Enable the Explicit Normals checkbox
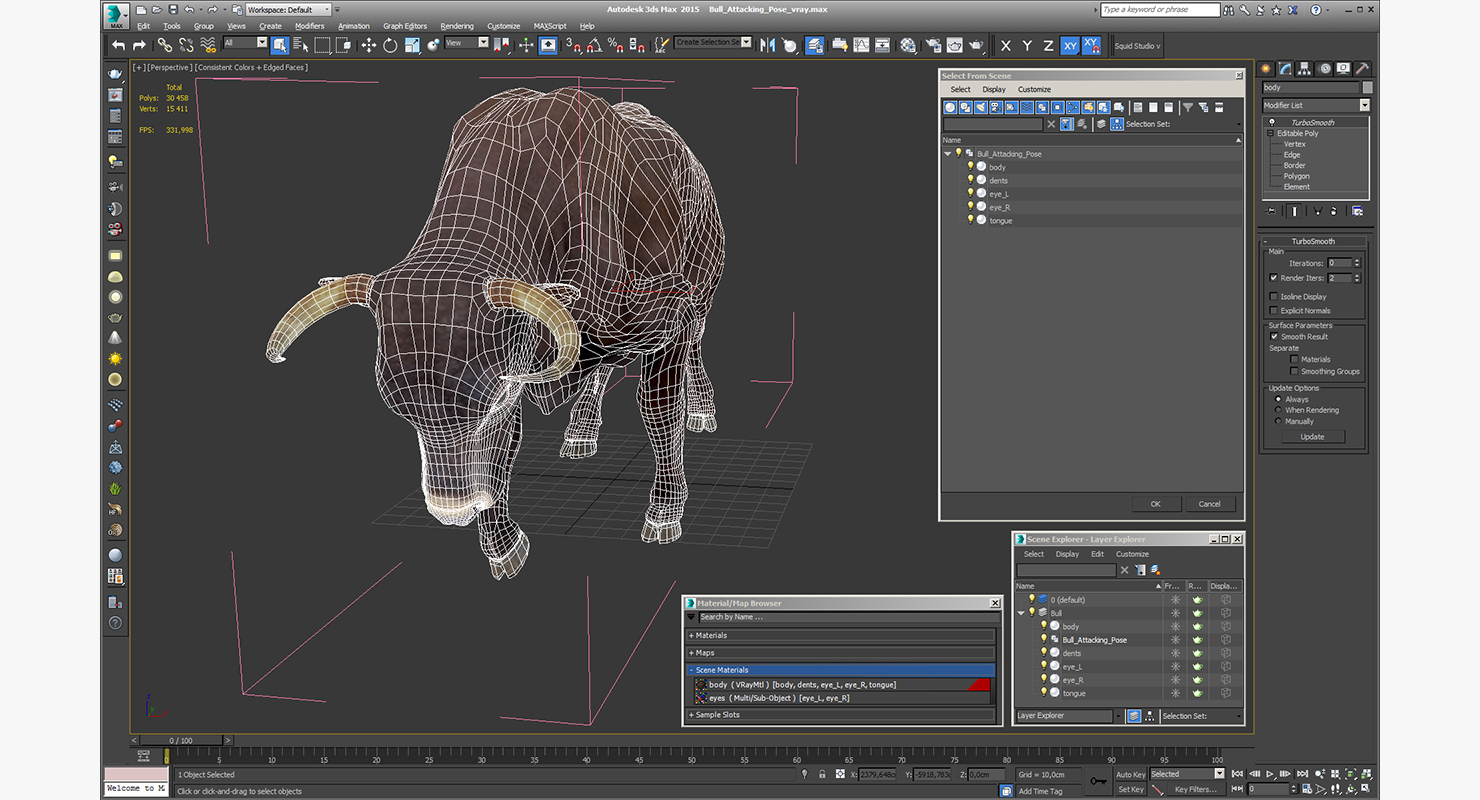Screen dimensions: 1480x800 click(x=1273, y=311)
